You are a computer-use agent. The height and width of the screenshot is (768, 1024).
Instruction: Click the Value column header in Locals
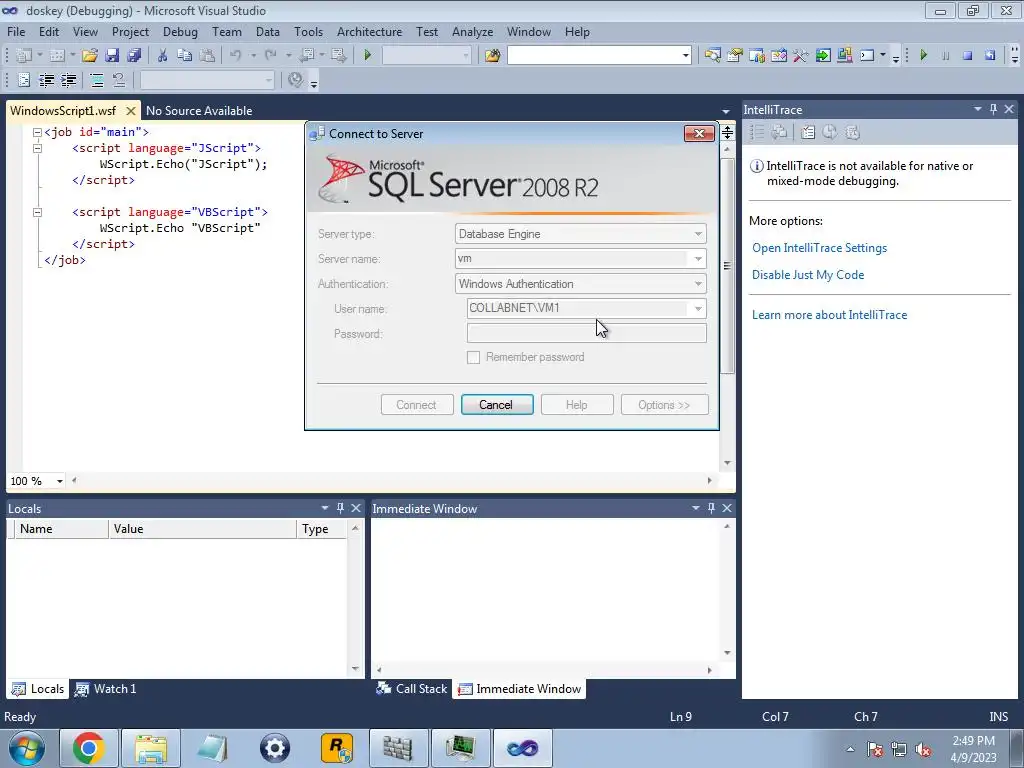[x=202, y=529]
